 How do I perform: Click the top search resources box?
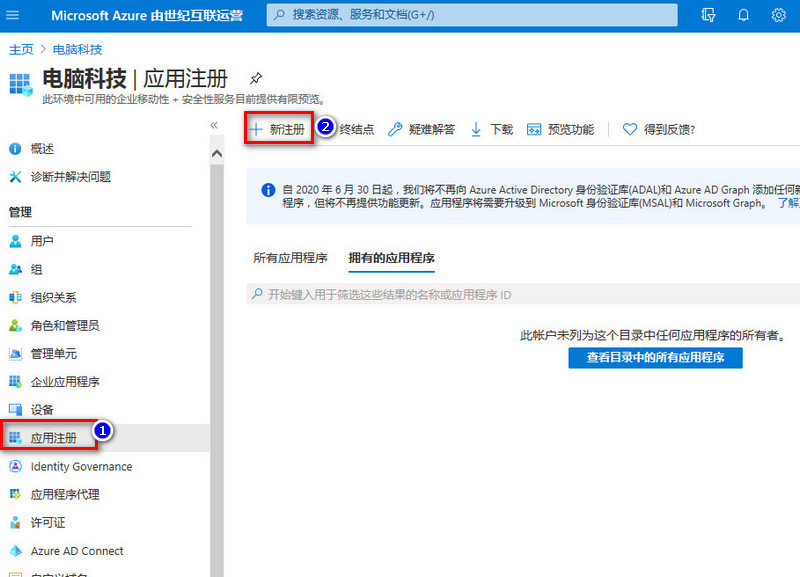(472, 15)
